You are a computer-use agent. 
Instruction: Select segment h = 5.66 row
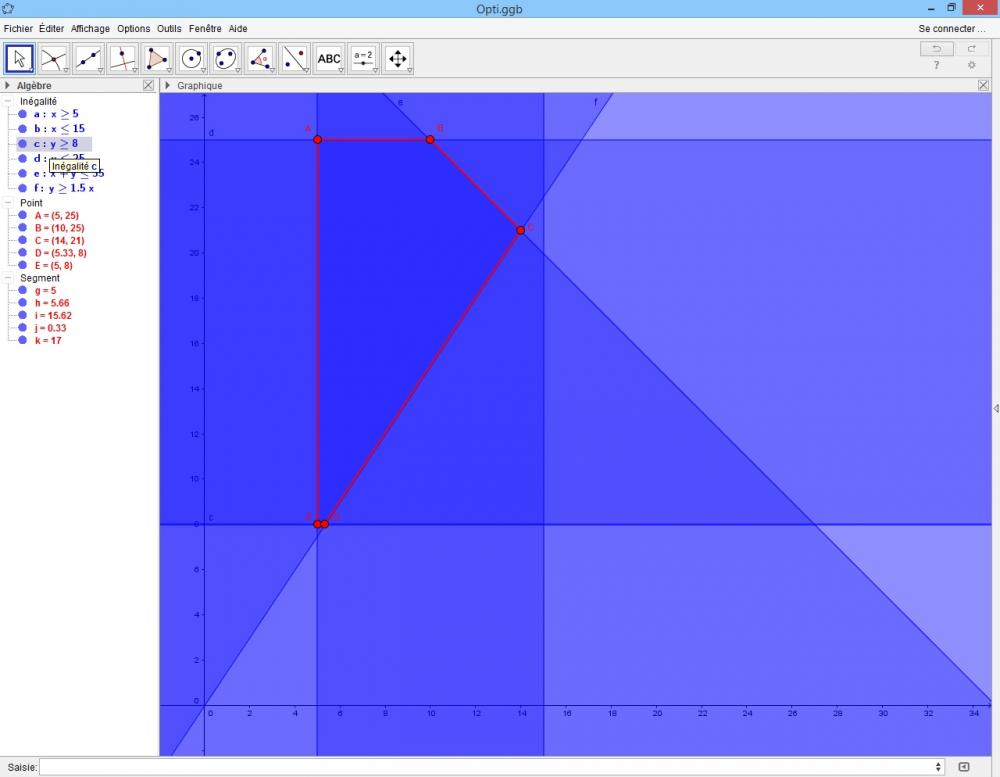(52, 303)
